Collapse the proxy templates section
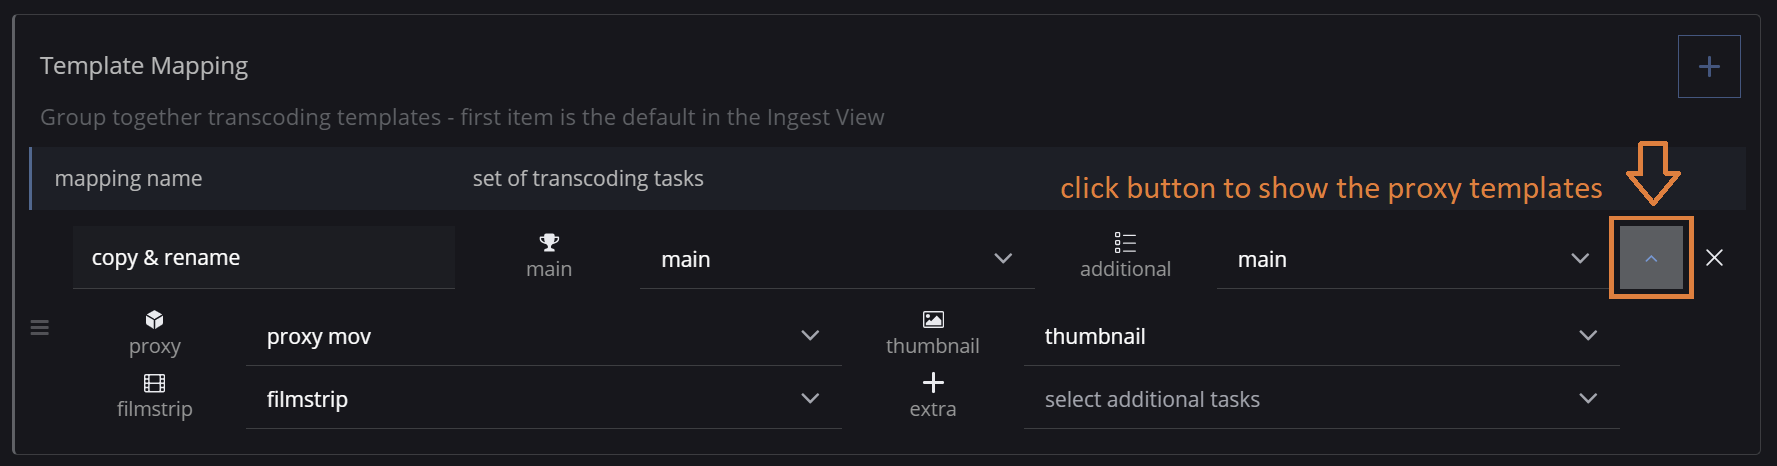 tap(1651, 258)
